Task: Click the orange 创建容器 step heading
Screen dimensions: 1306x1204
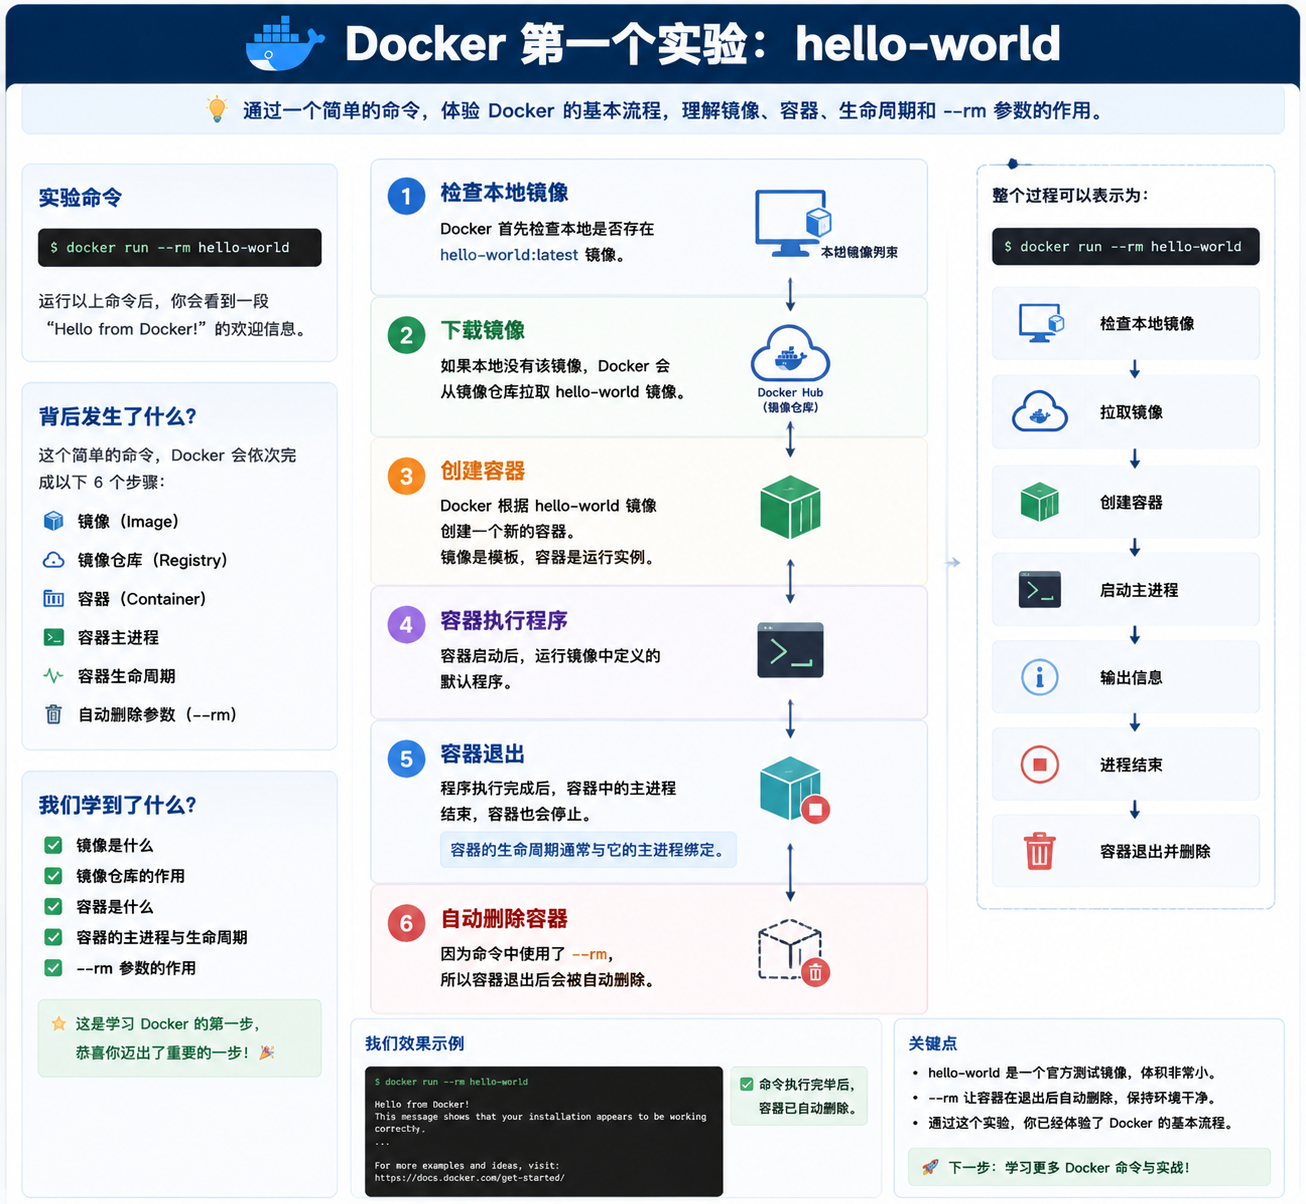Action: pos(483,470)
